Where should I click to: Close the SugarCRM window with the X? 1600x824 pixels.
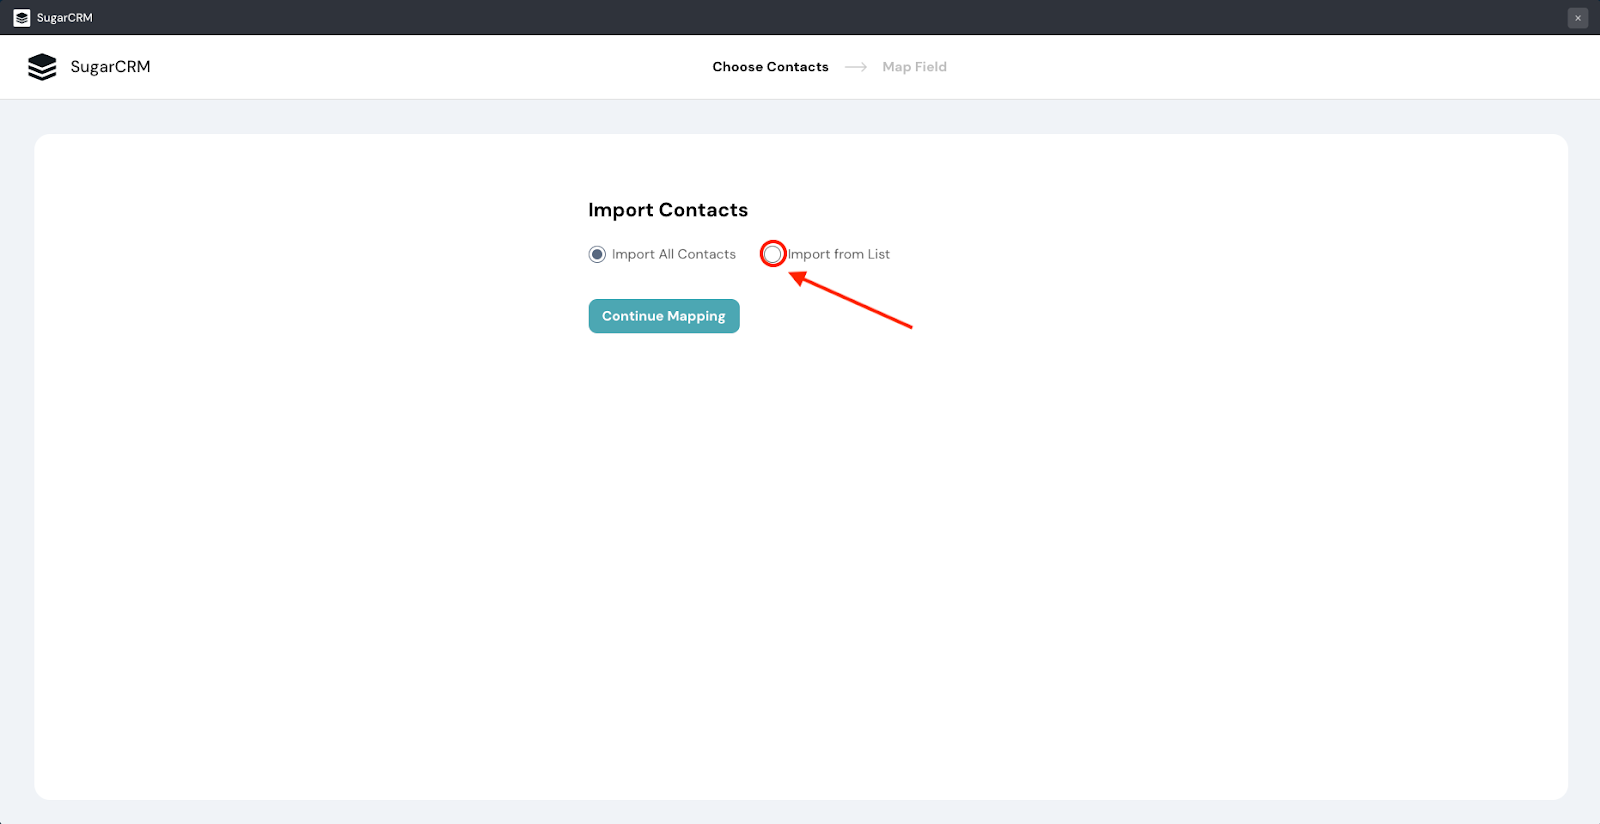point(1578,18)
